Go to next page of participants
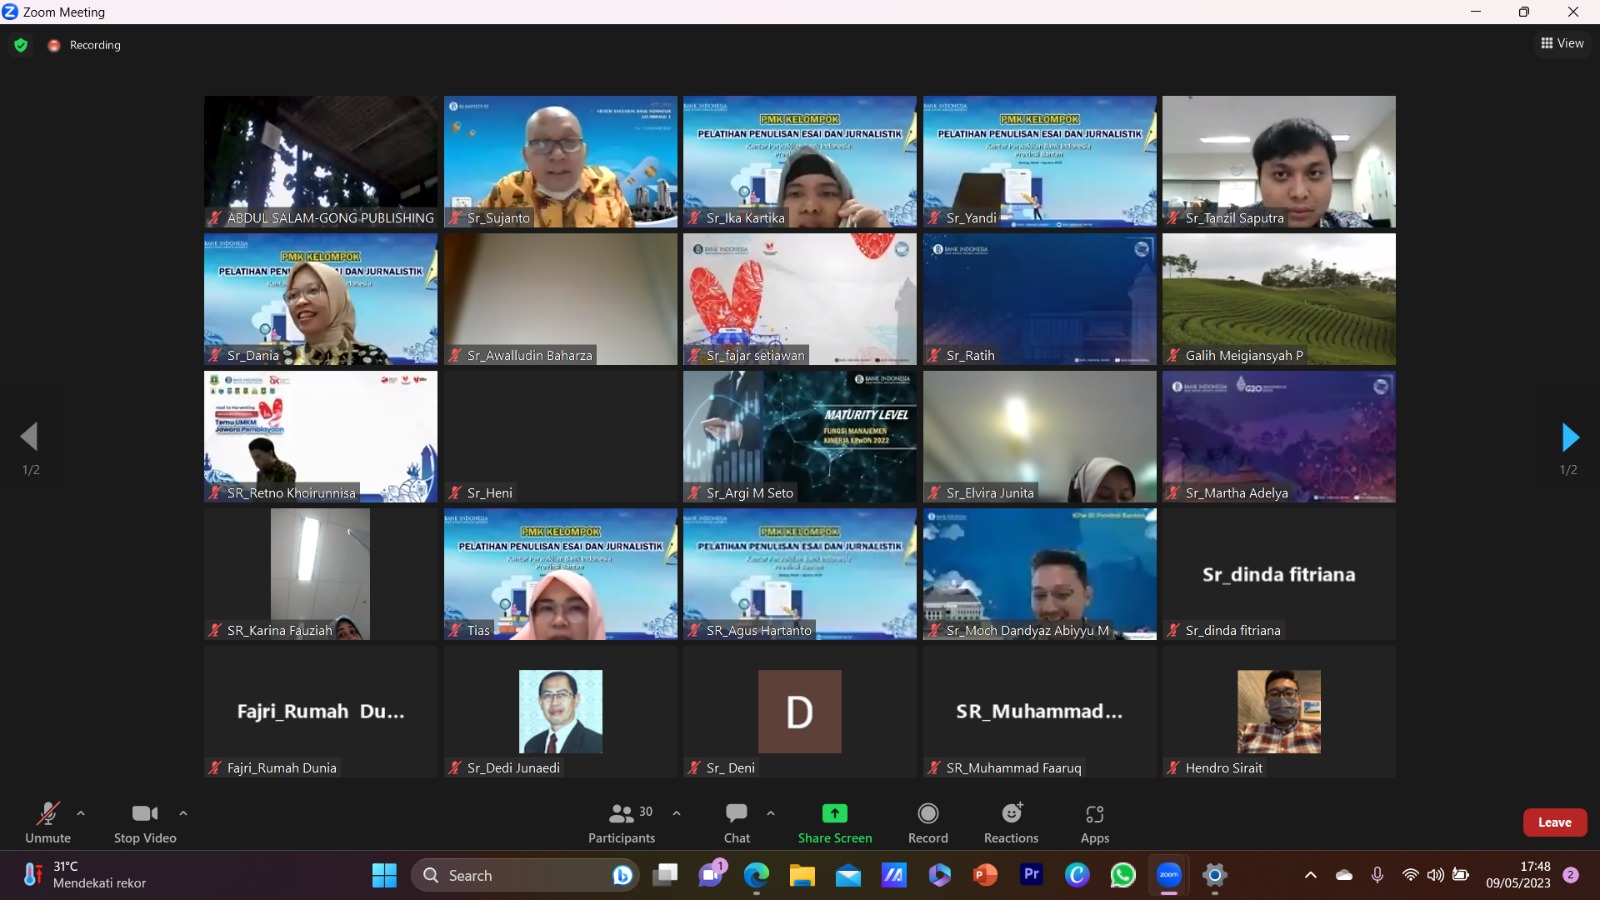 [1569, 437]
